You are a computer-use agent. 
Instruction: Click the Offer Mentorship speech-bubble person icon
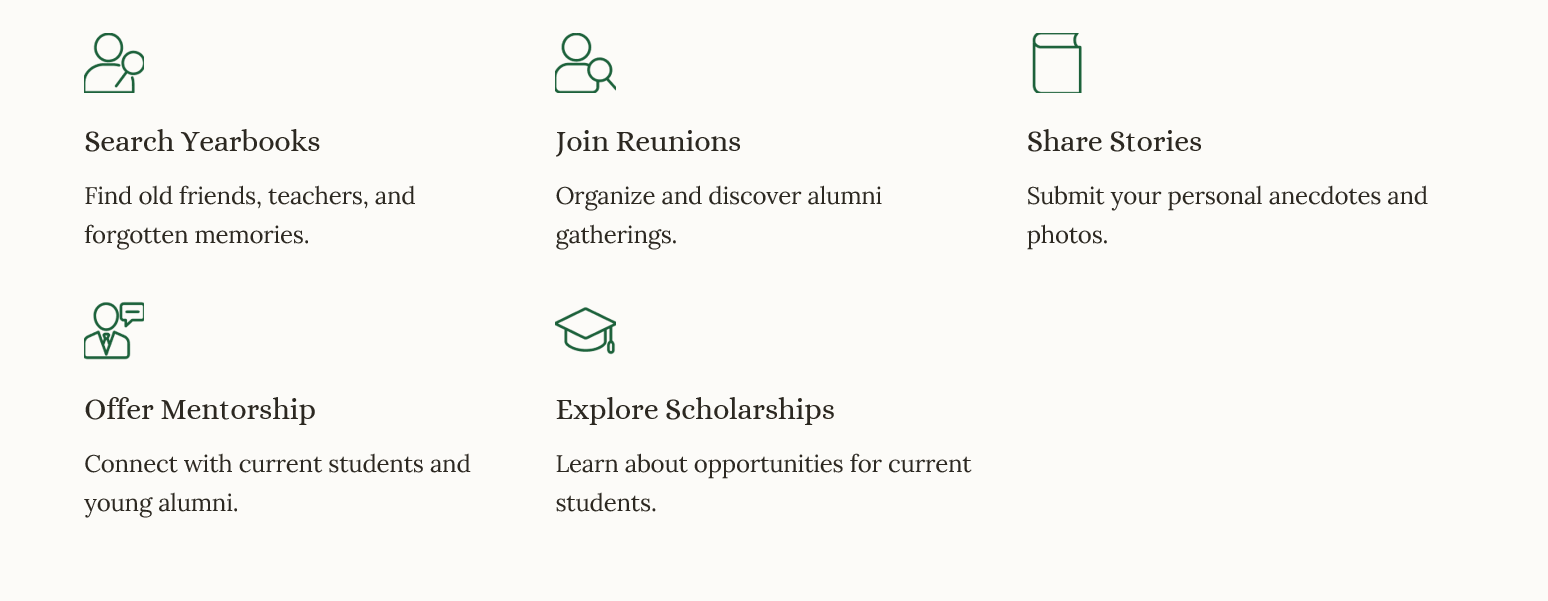click(x=113, y=331)
